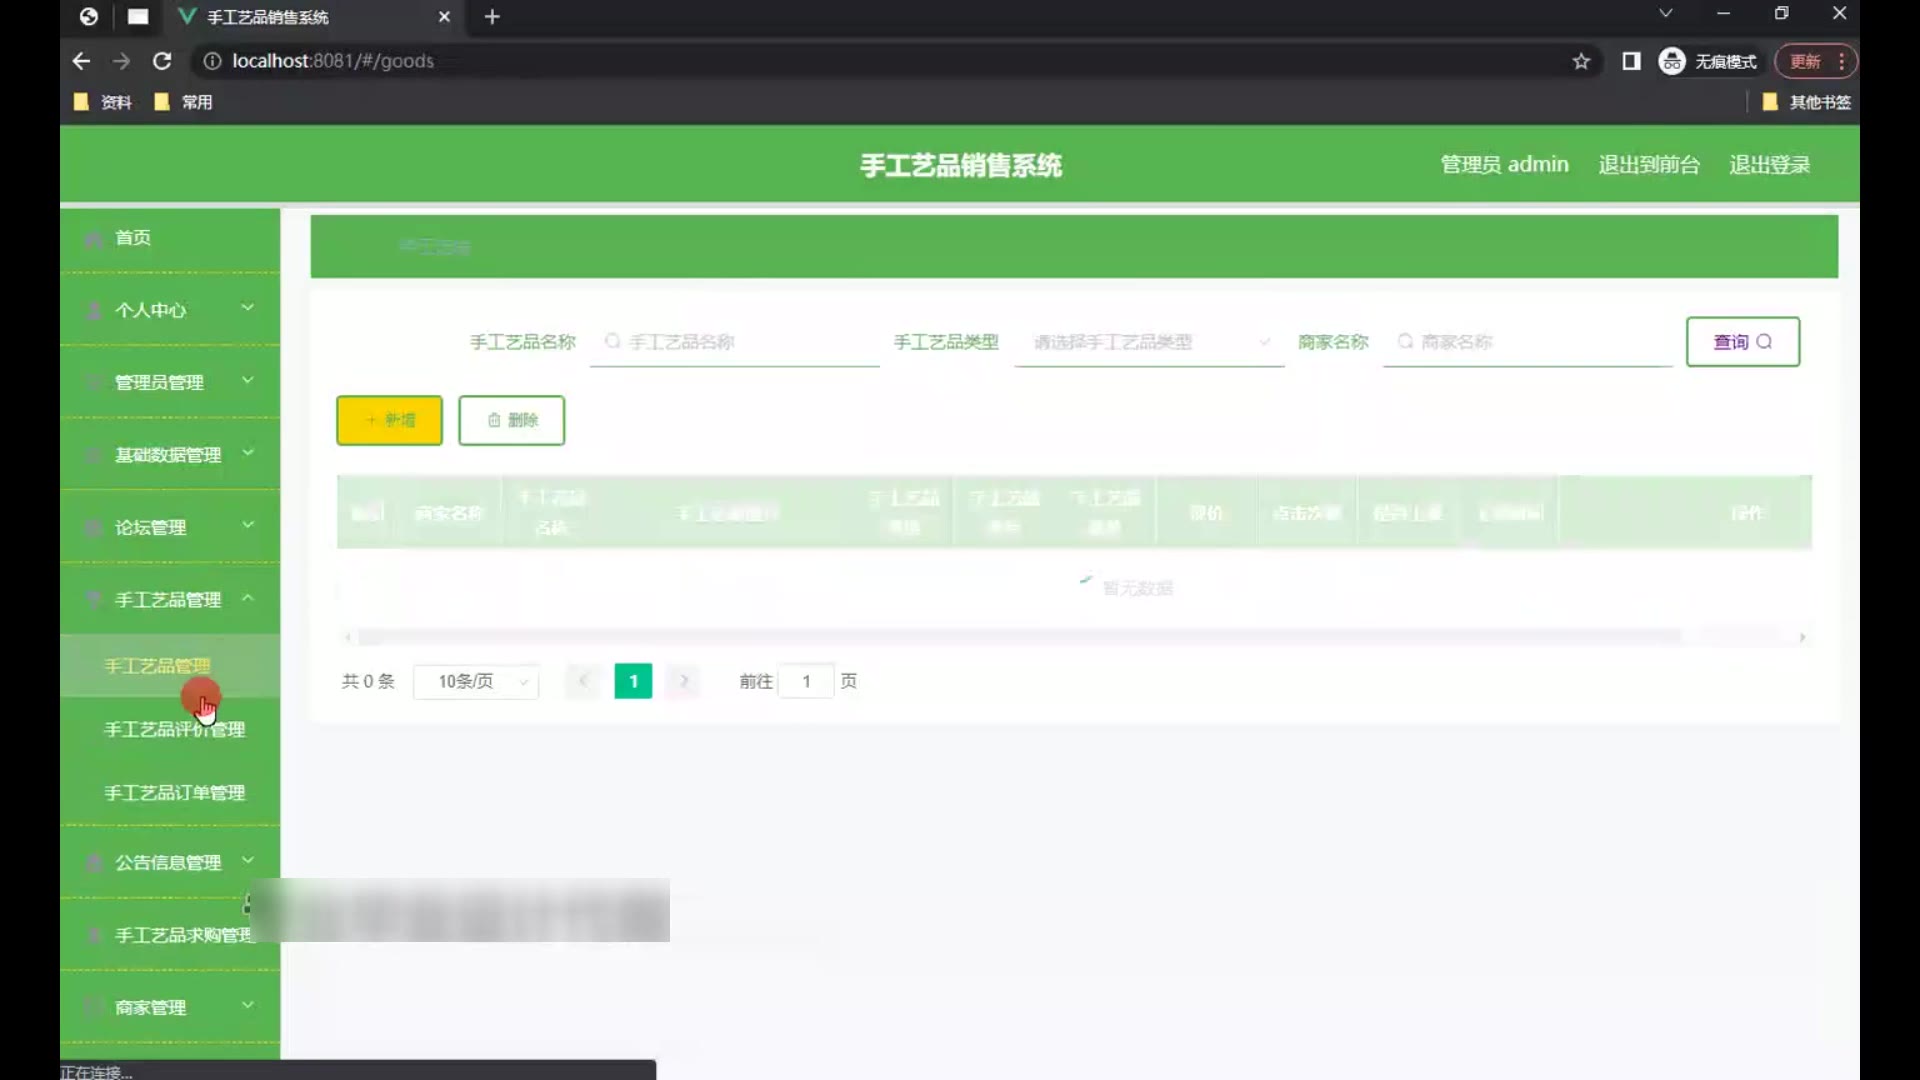Open browser side panel icon
Image resolution: width=1920 pixels, height=1080 pixels.
point(1631,61)
